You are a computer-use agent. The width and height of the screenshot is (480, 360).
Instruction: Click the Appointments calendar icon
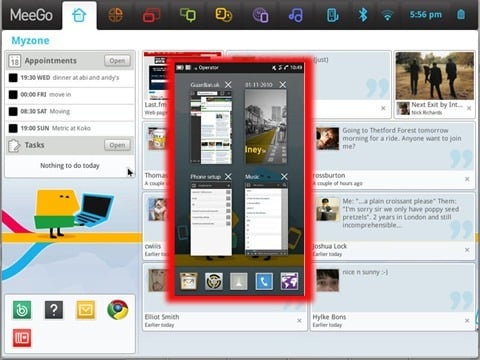click(14, 61)
